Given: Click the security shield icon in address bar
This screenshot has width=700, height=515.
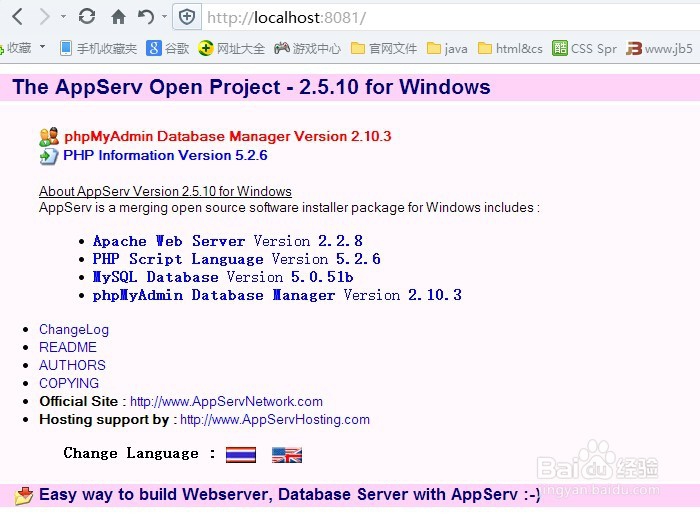Looking at the screenshot, I should click(187, 17).
